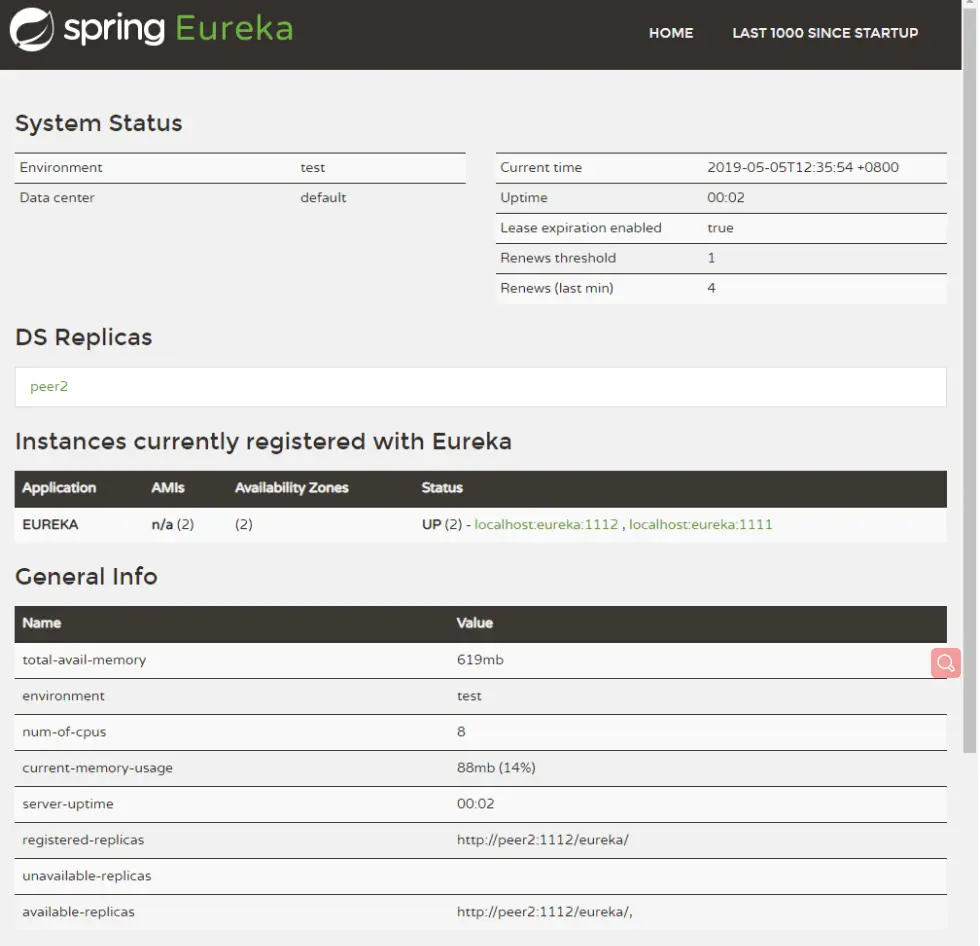The image size is (980, 946).
Task: Click the Renews threshold label
Action: pos(558,258)
